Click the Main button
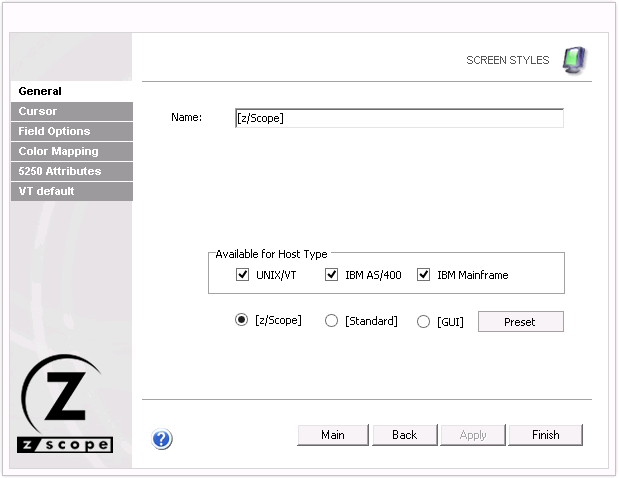619x478 pixels. (x=333, y=435)
